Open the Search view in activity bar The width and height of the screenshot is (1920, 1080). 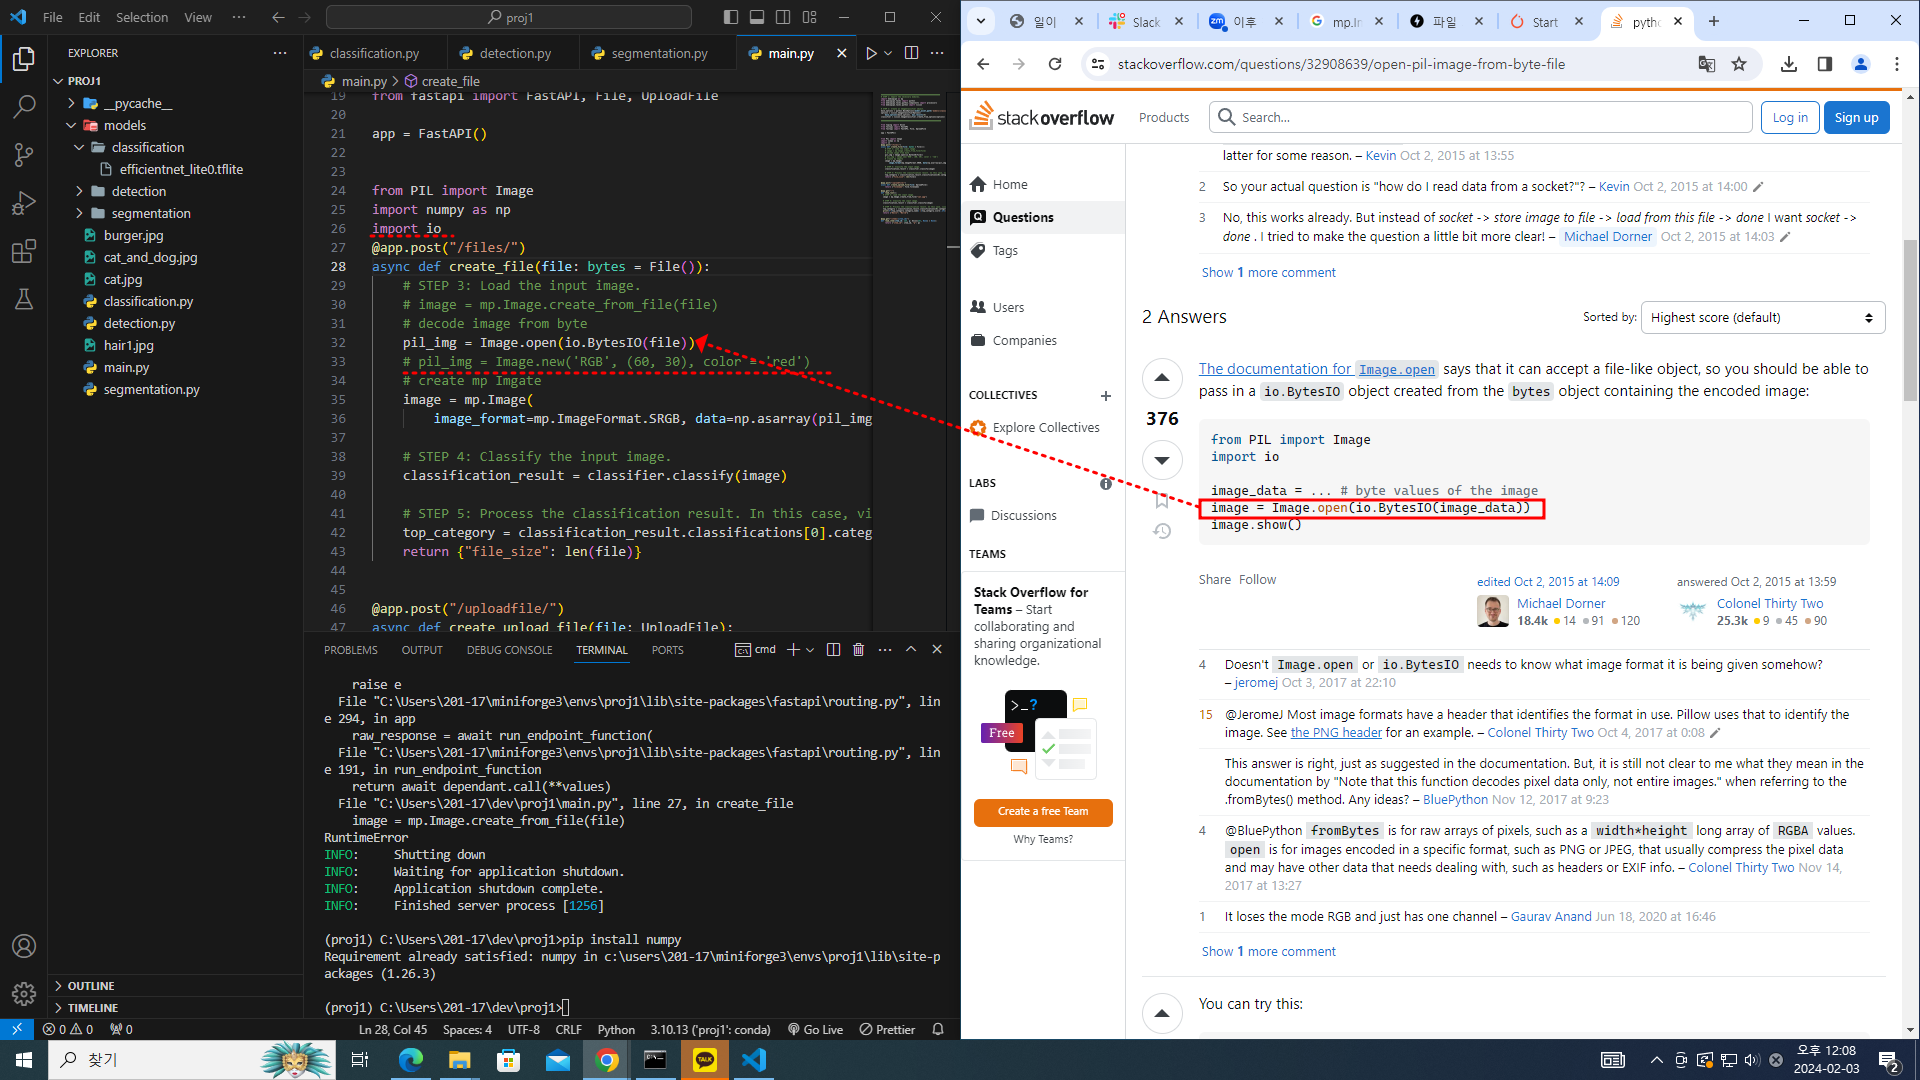pos(24,106)
